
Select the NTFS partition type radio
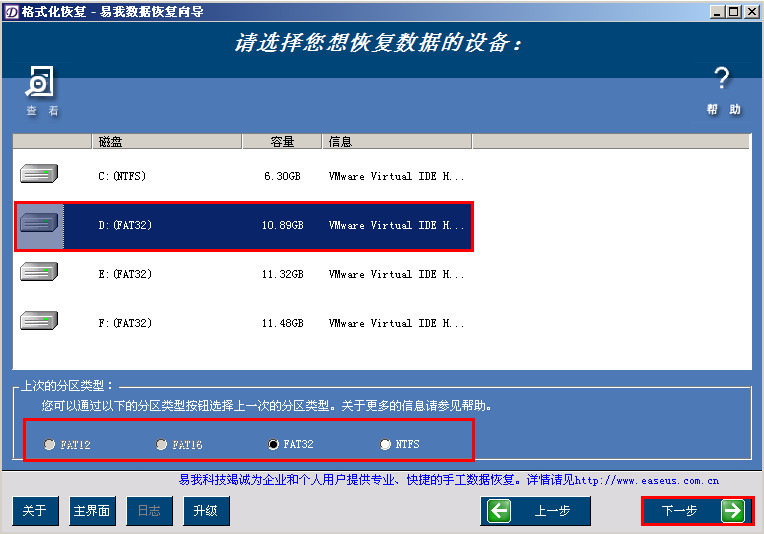(x=385, y=444)
